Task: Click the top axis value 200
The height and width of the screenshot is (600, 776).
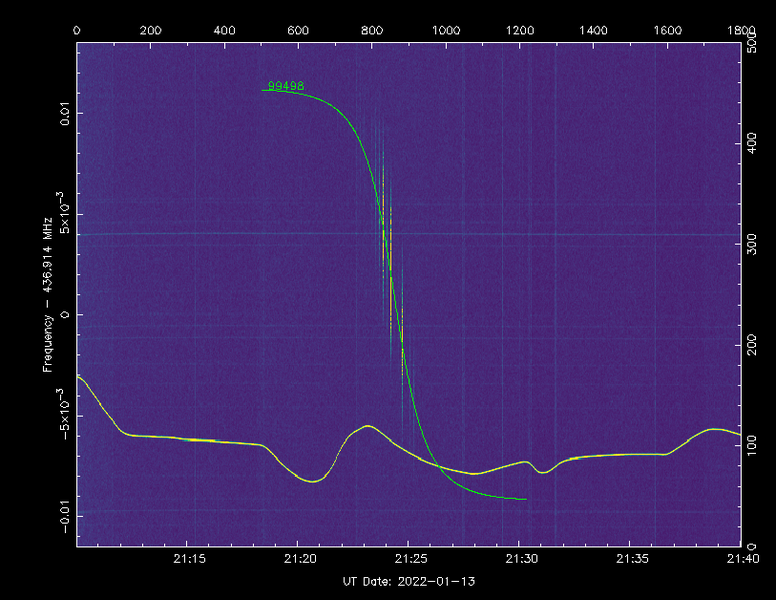Action: [150, 31]
